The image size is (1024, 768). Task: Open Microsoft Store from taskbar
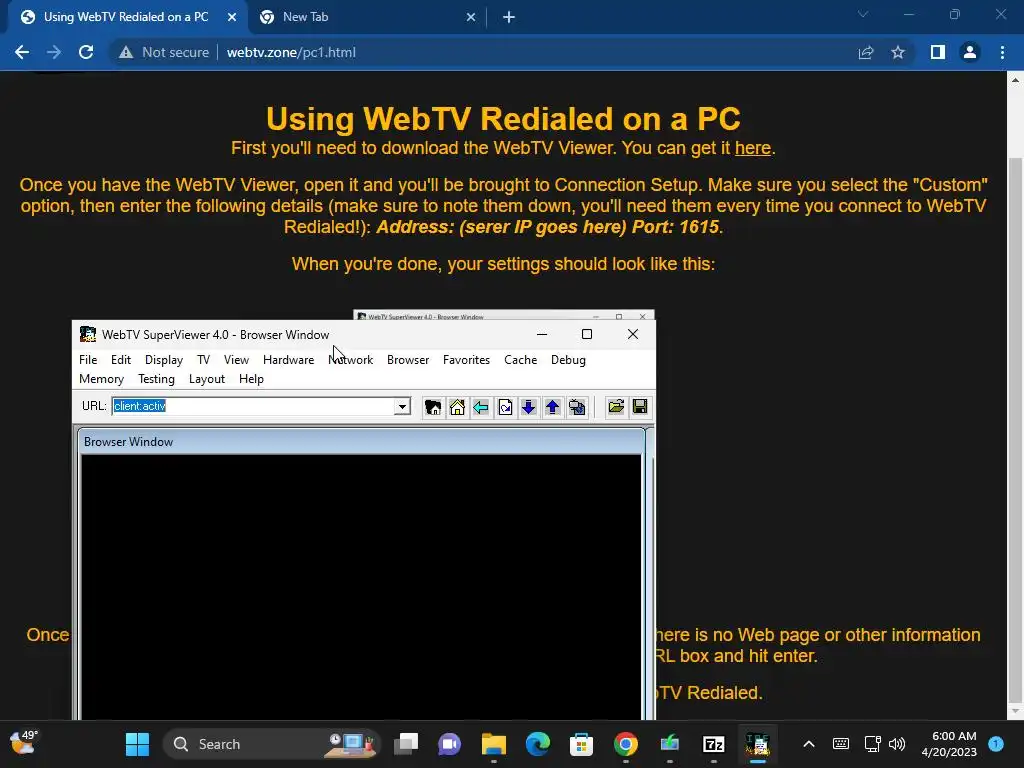[x=581, y=744]
